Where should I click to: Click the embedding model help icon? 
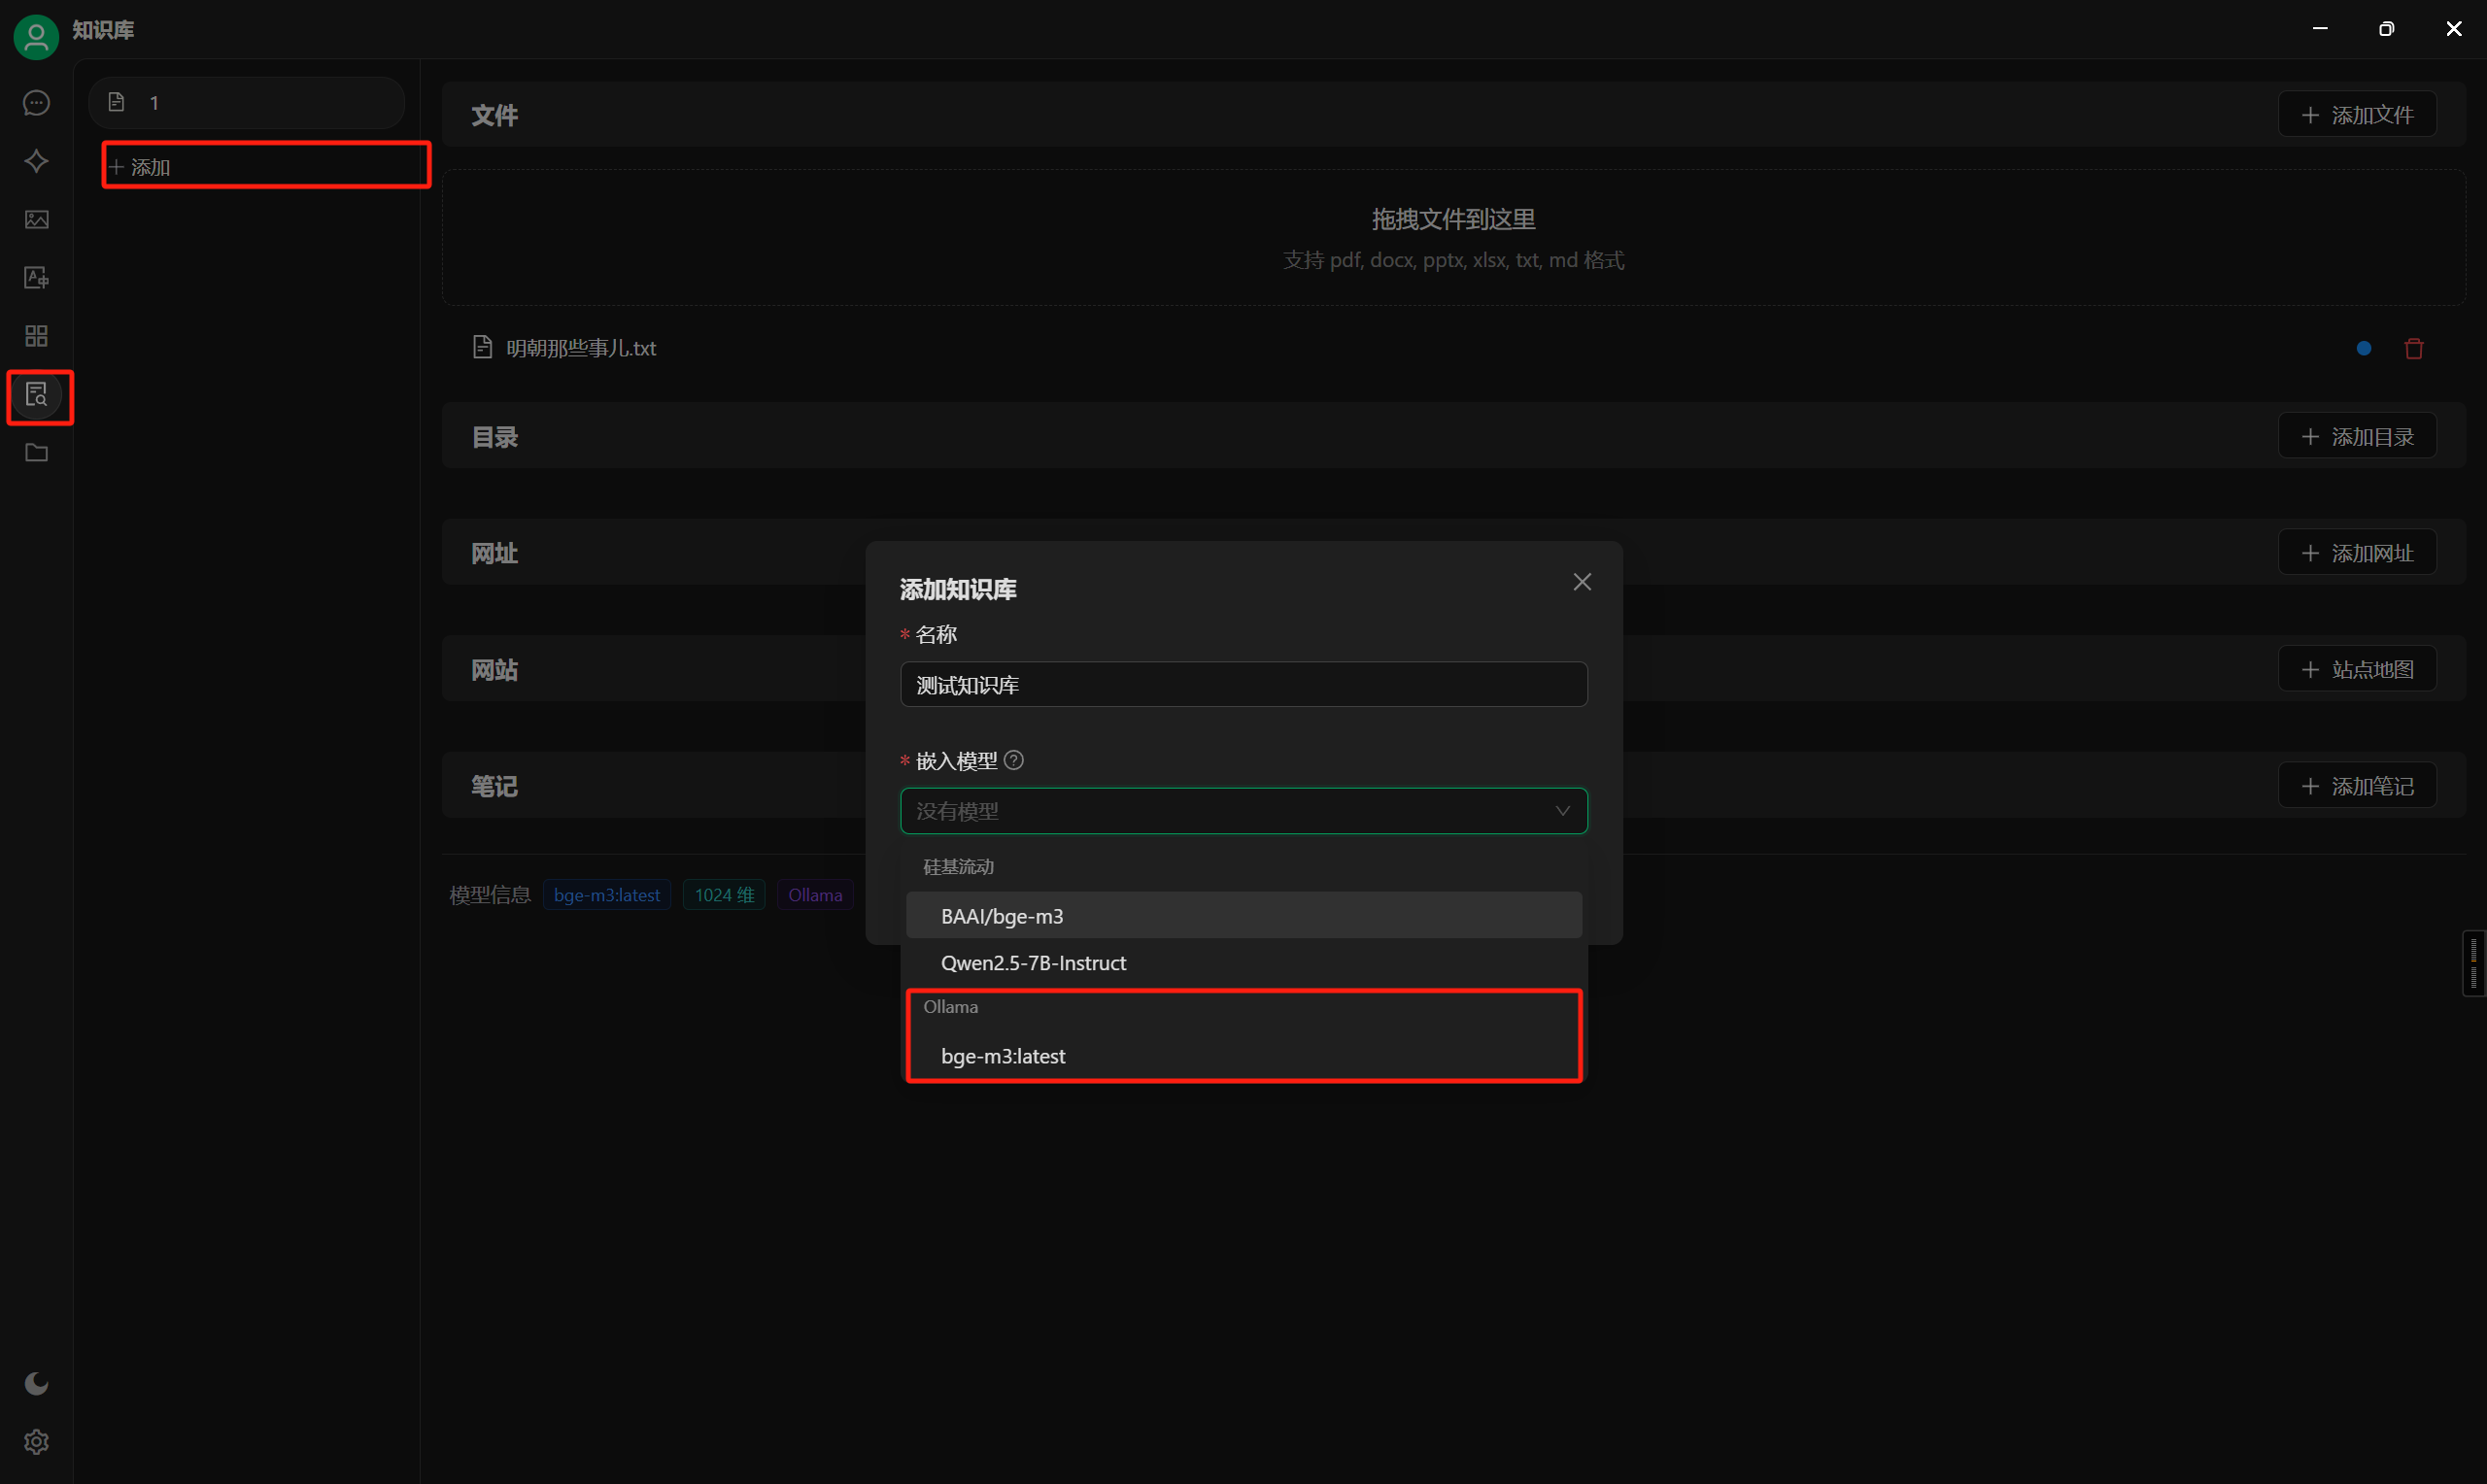tap(1013, 760)
